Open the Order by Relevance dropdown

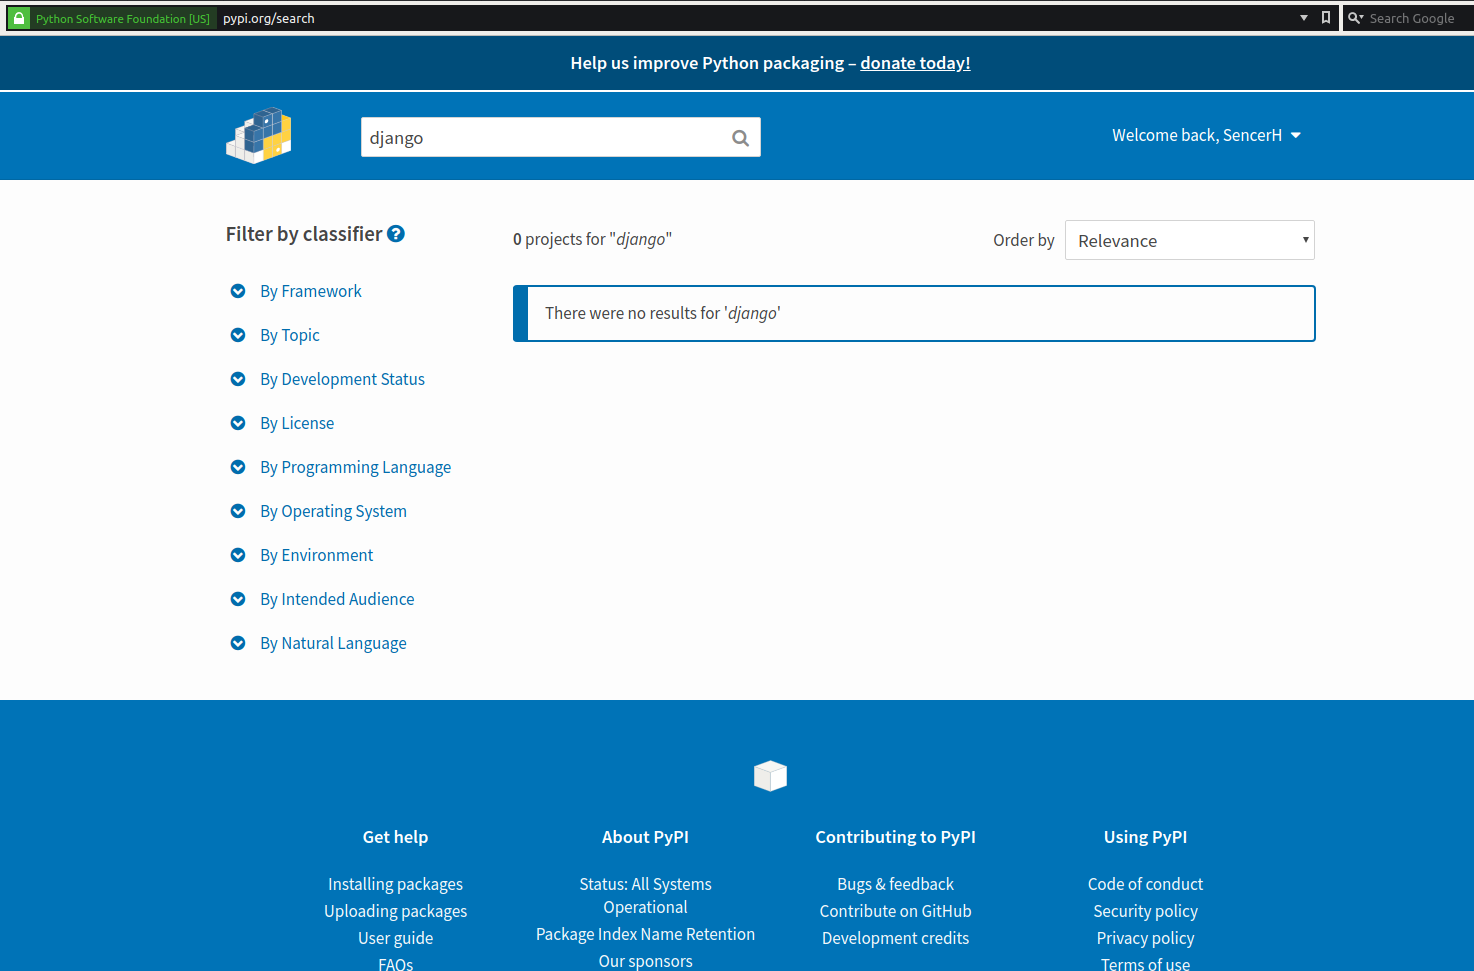click(1190, 240)
